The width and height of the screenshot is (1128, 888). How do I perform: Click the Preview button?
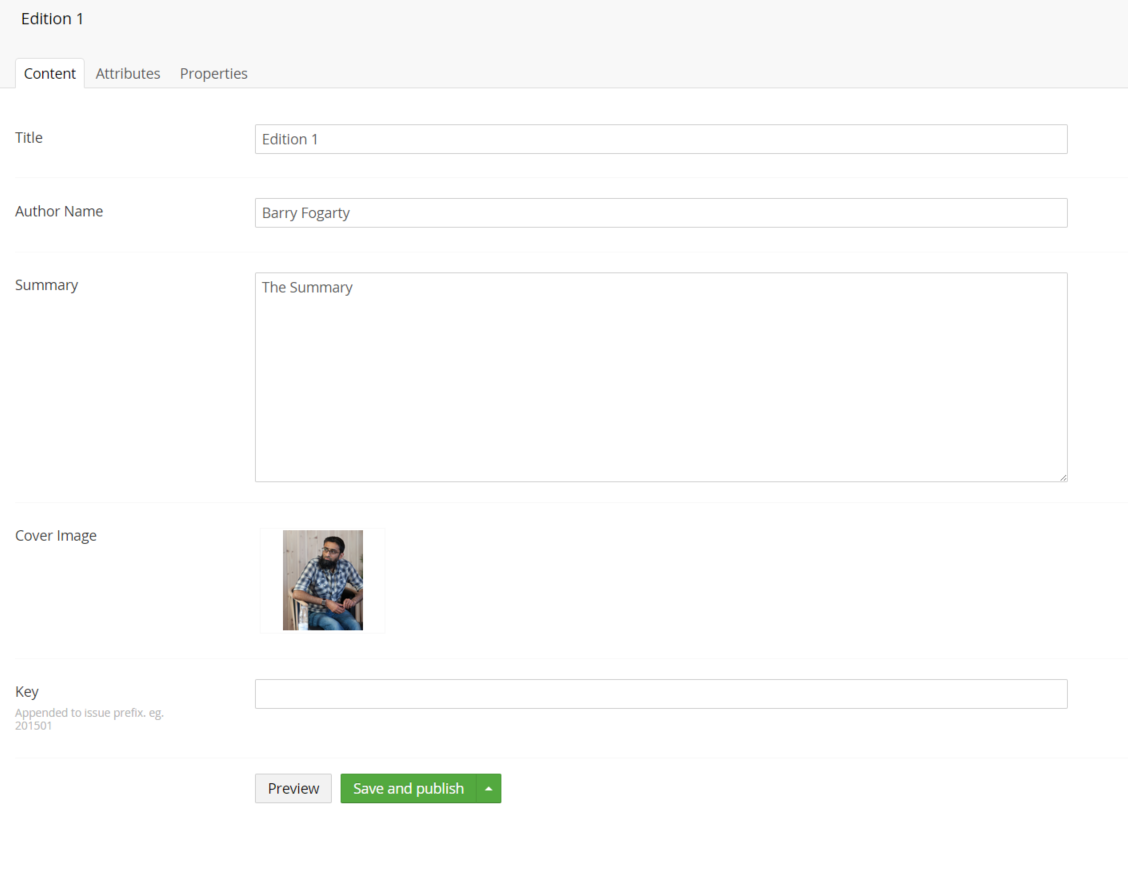(294, 789)
